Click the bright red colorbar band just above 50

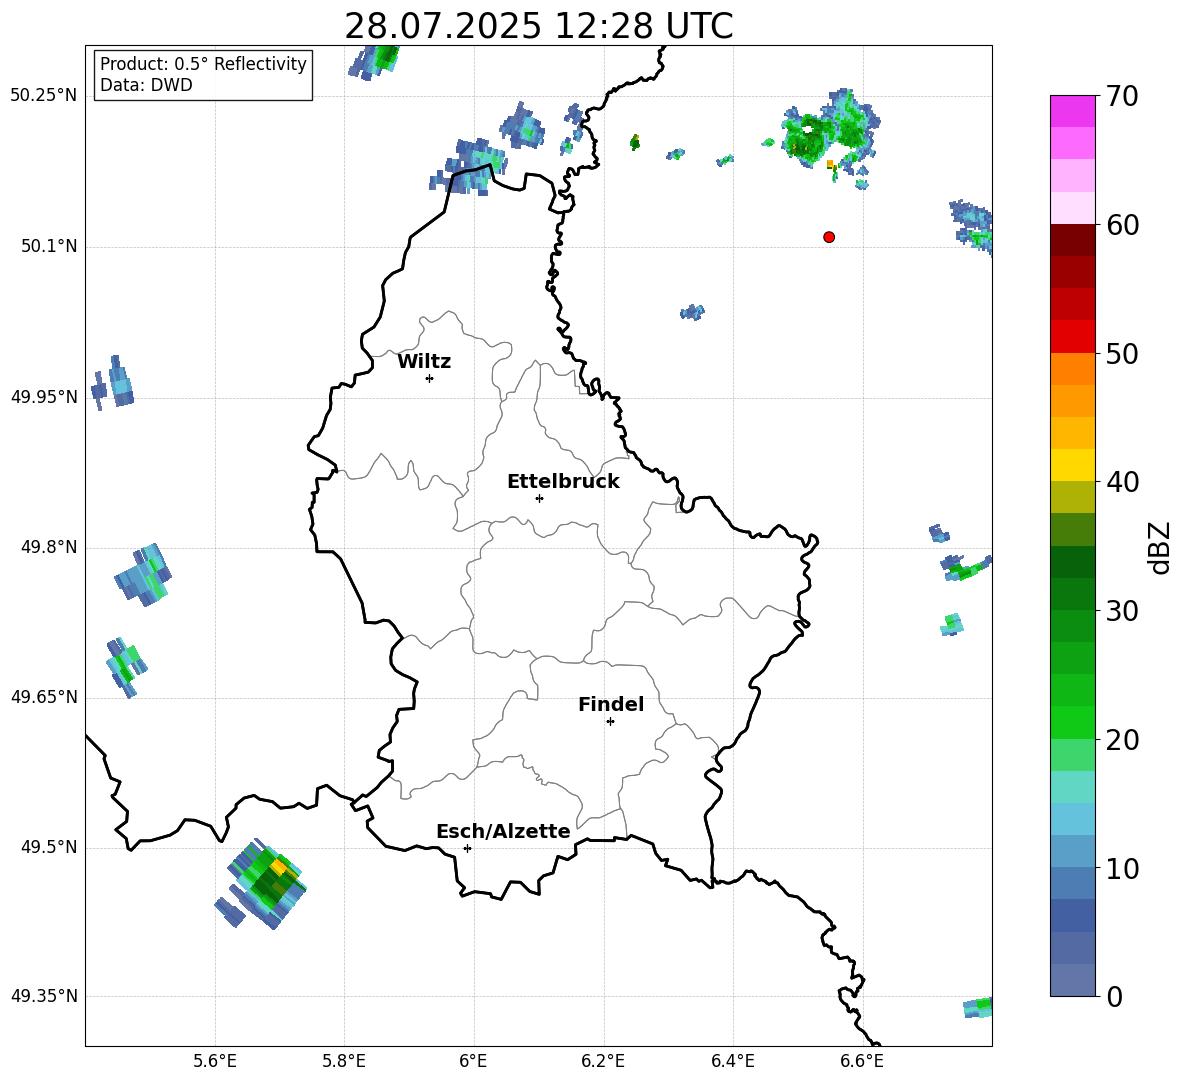click(x=1073, y=337)
